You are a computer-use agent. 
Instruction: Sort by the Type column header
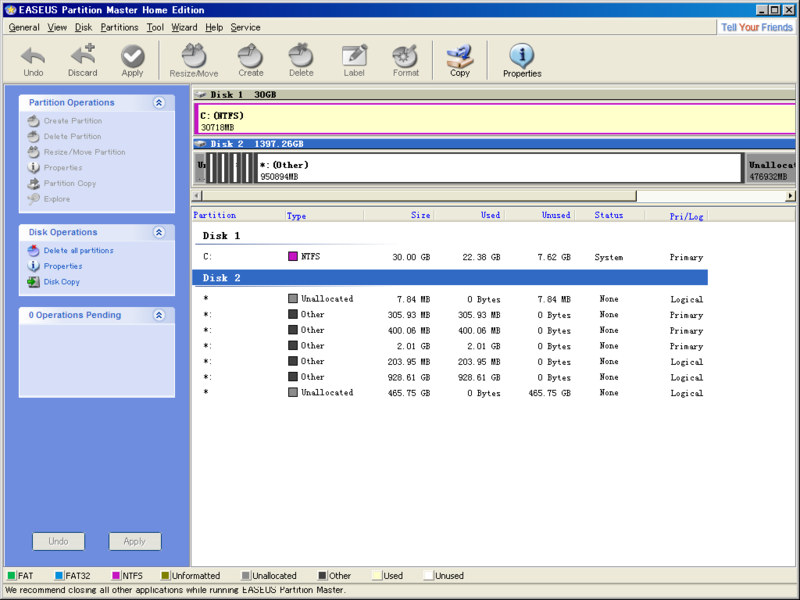(324, 215)
